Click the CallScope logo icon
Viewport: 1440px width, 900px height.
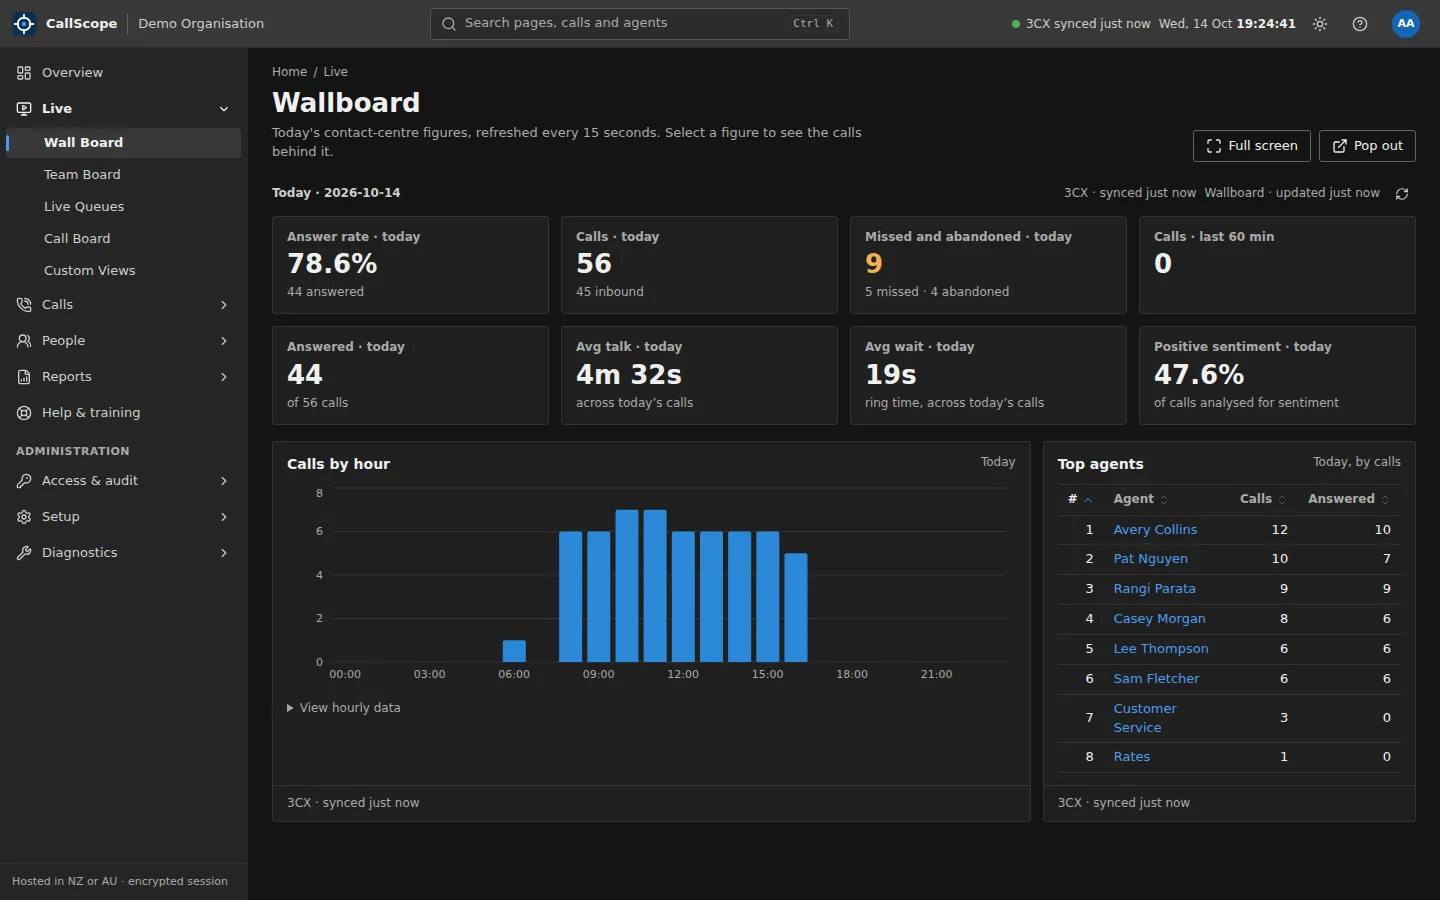coord(24,23)
